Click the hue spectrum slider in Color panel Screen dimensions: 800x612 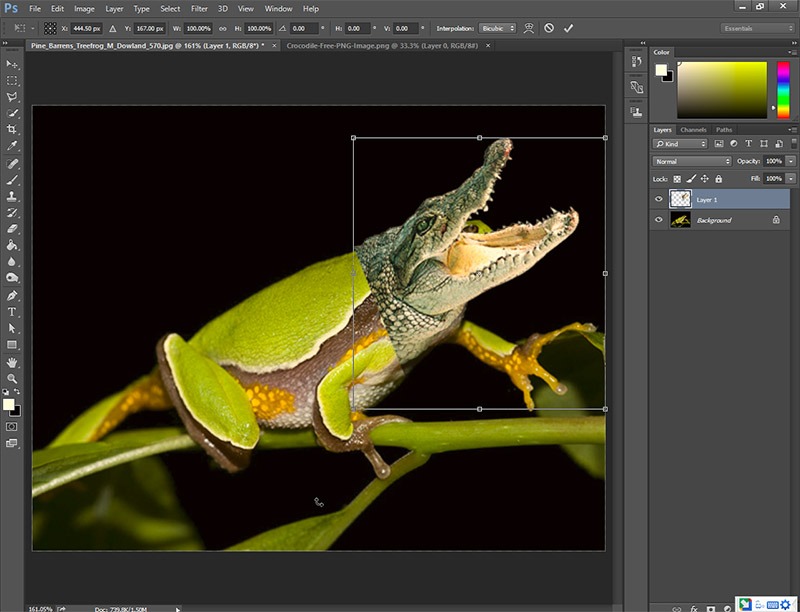point(782,92)
